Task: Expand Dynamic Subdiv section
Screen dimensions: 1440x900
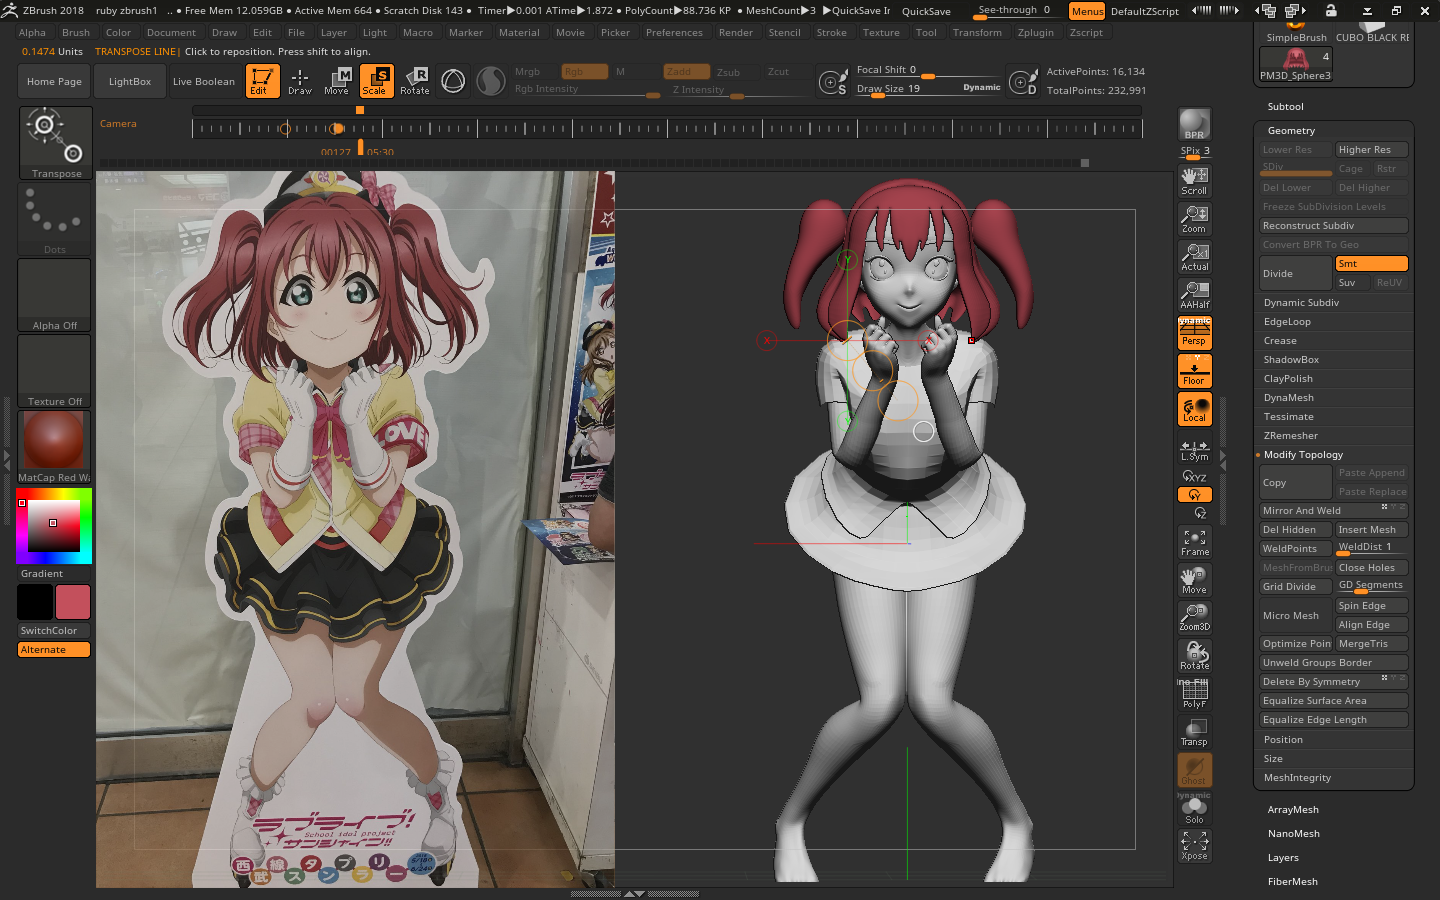Action: 1301,303
